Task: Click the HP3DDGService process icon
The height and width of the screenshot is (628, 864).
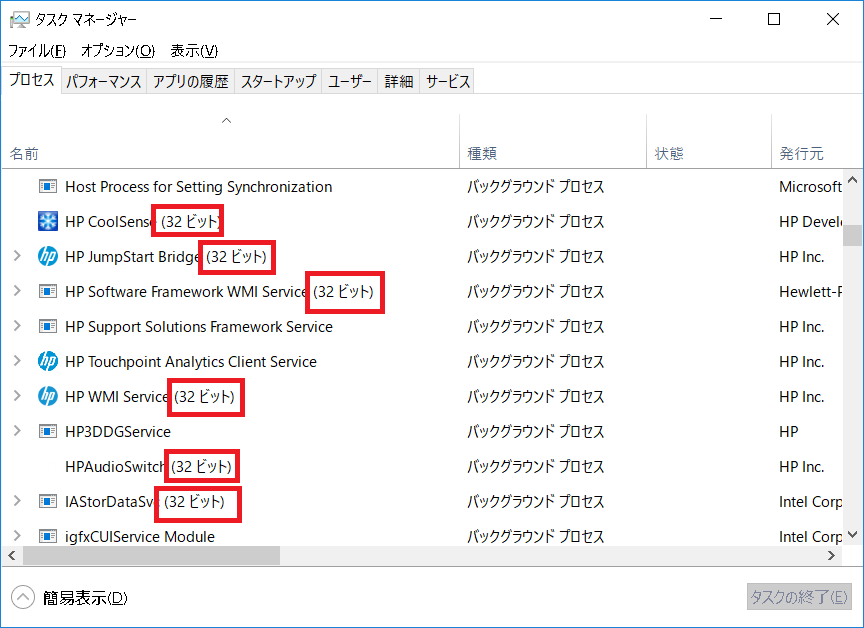Action: pos(48,431)
